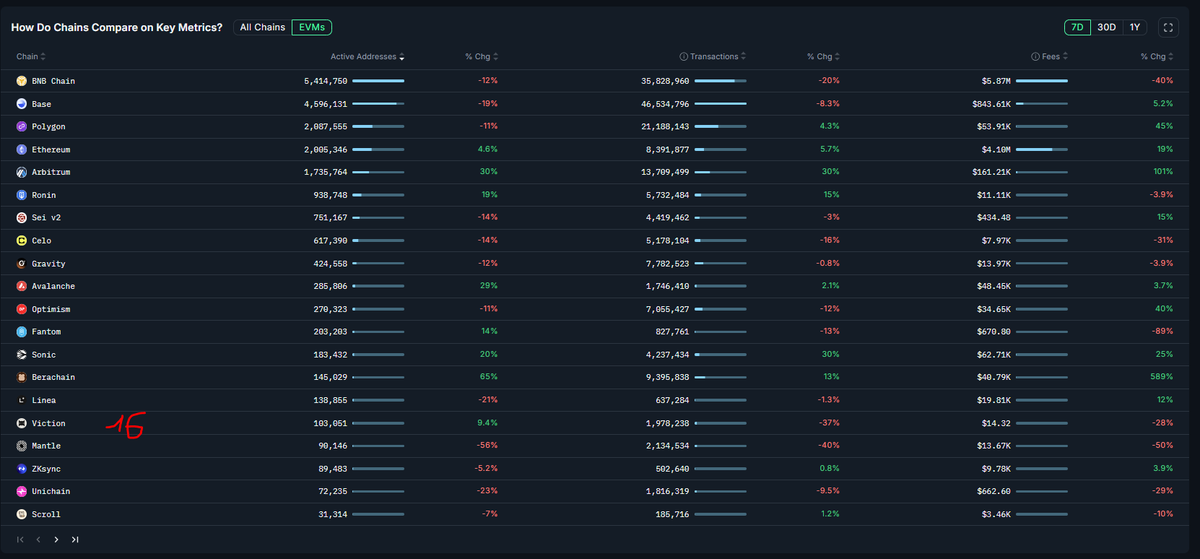Screen dimensions: 1200x559
Task: Click the info icon next to Fees
Action: pos(1035,57)
